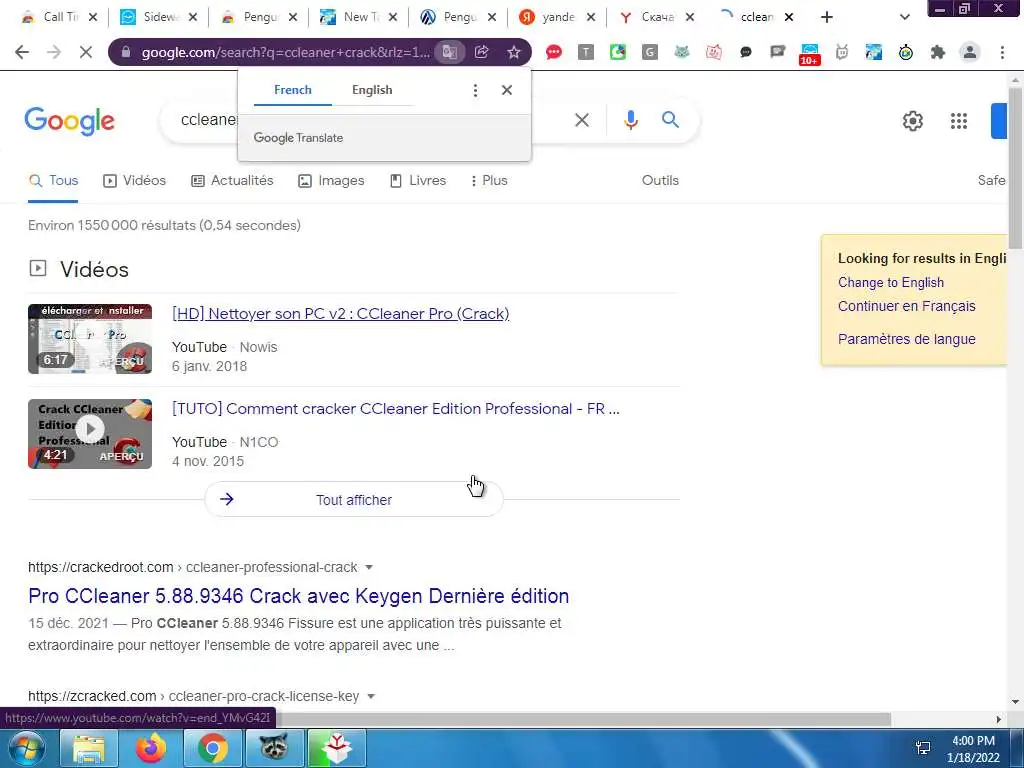This screenshot has height=768, width=1024.
Task: Open the red chat bubble extension
Action: pos(554,52)
